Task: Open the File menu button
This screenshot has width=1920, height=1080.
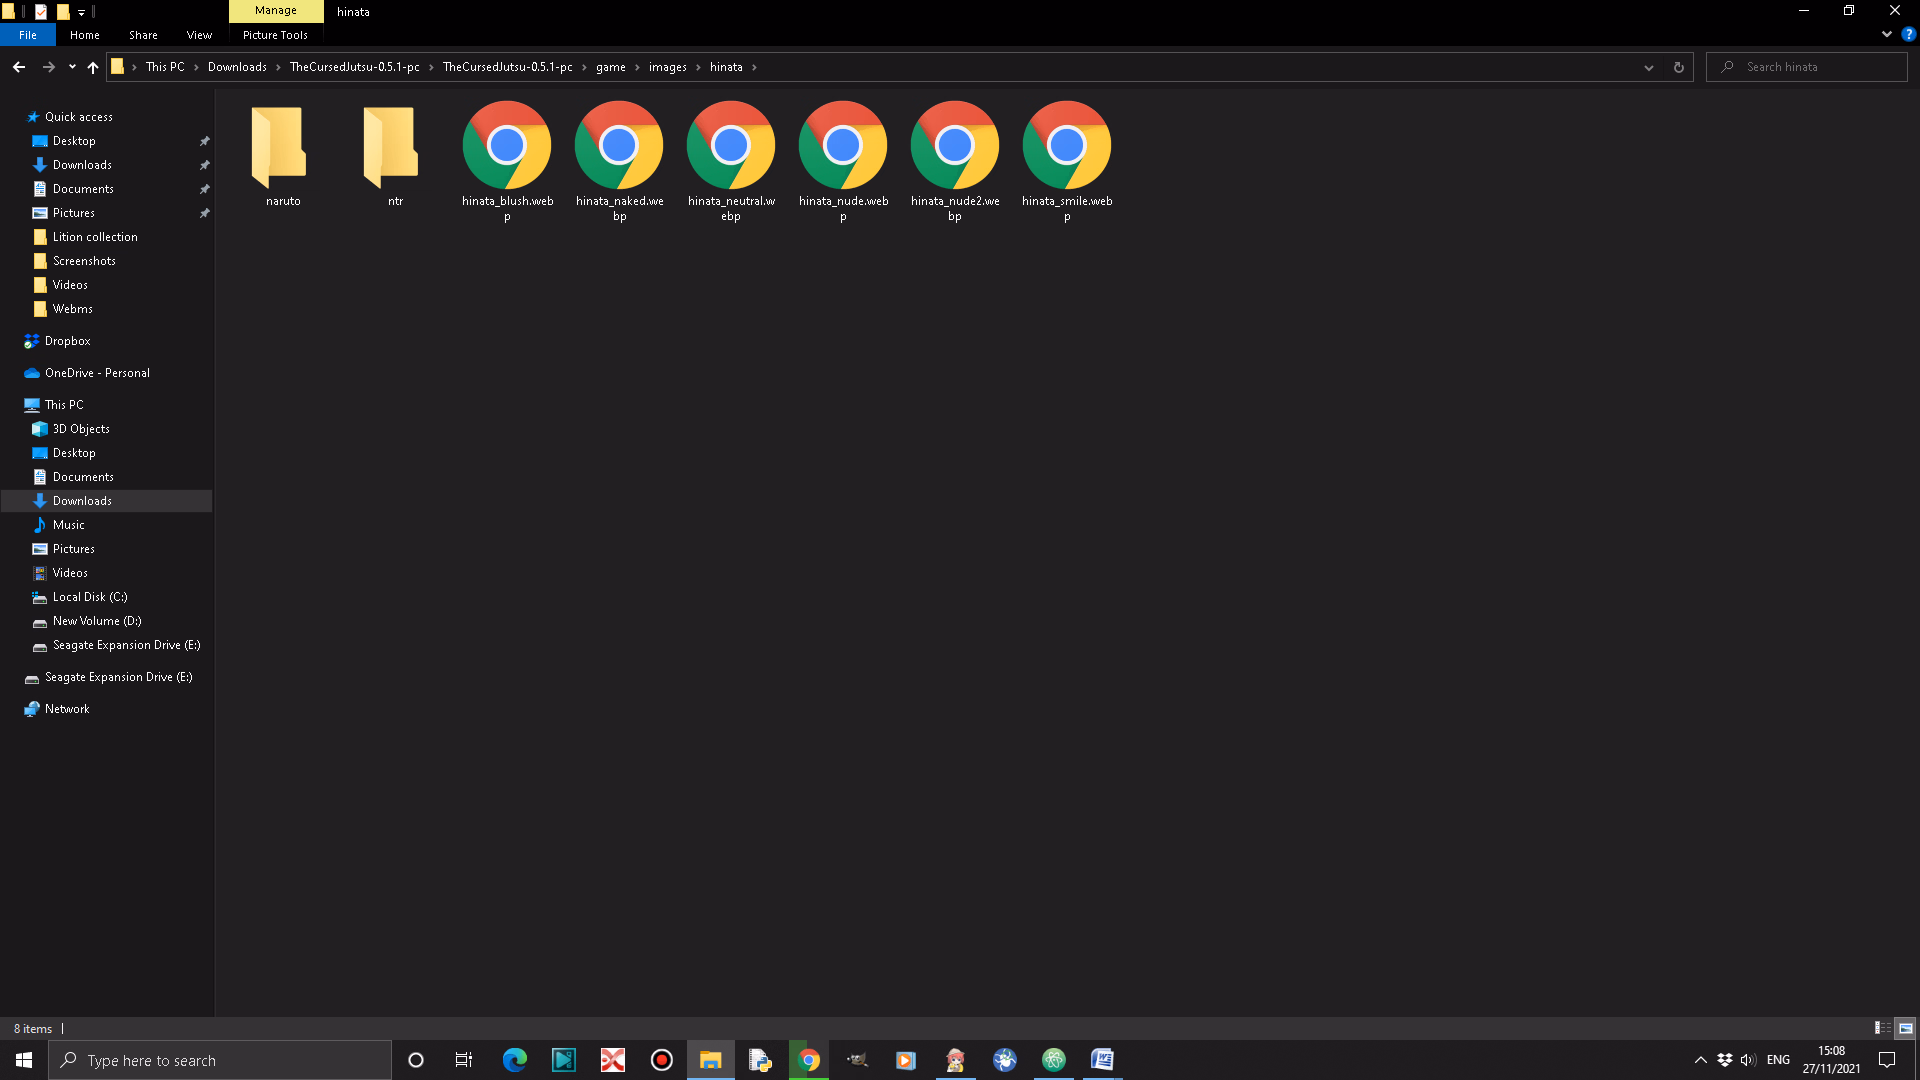Action: (28, 35)
